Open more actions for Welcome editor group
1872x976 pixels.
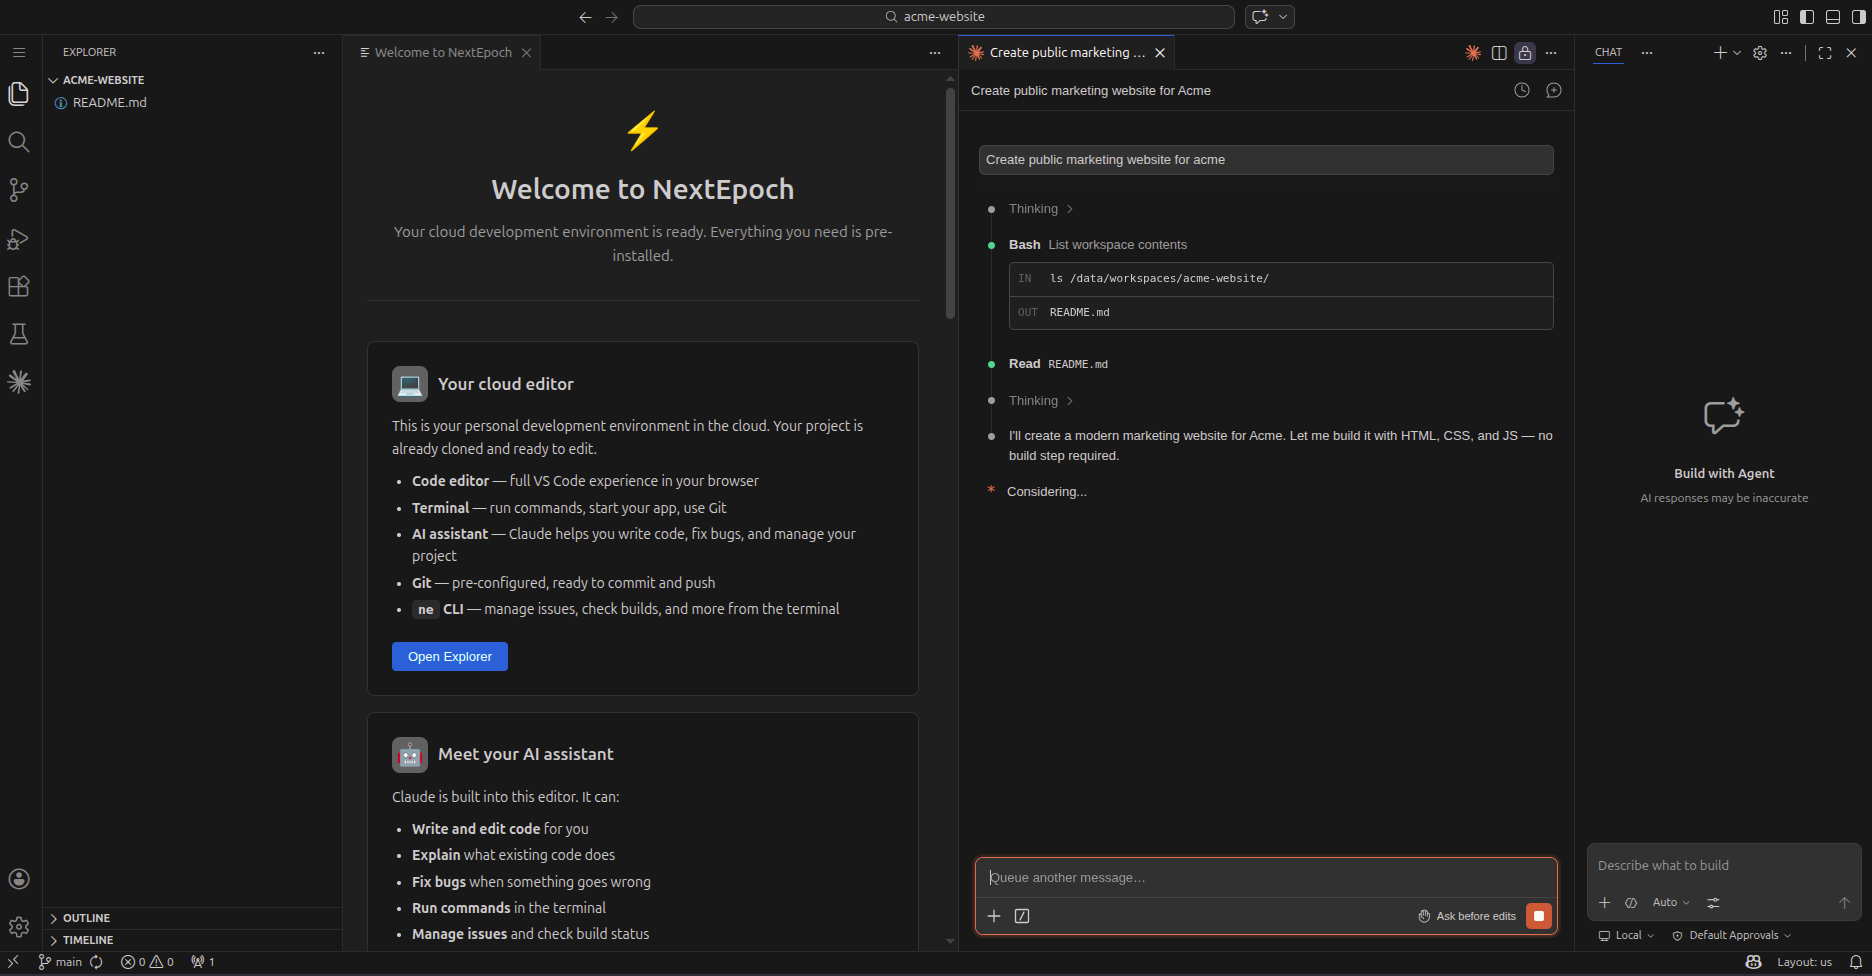(935, 53)
